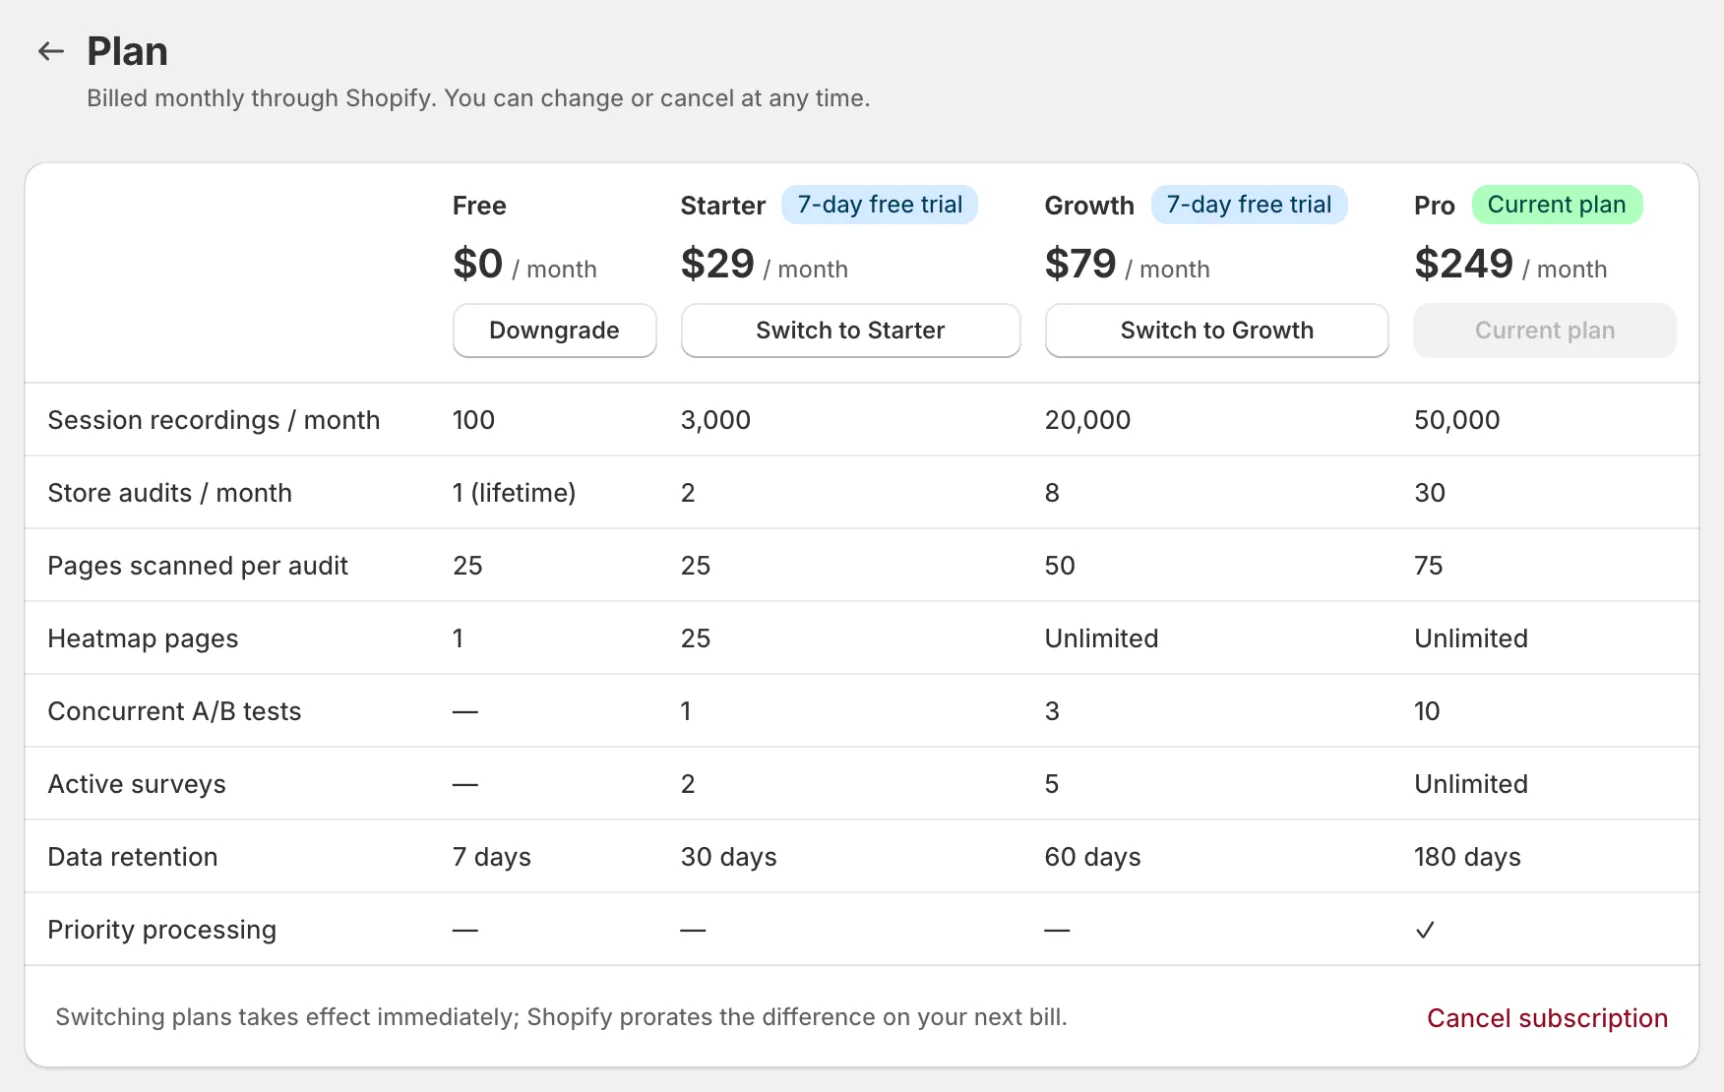Screen dimensions: 1724x1092
Task: Click the disabled Current plan button
Action: pos(1544,330)
